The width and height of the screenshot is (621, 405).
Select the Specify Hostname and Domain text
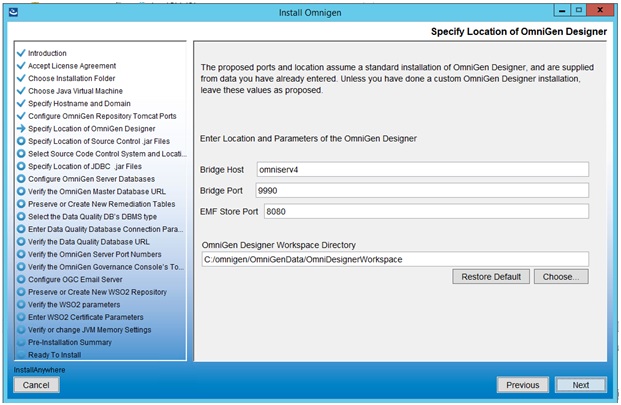point(79,103)
